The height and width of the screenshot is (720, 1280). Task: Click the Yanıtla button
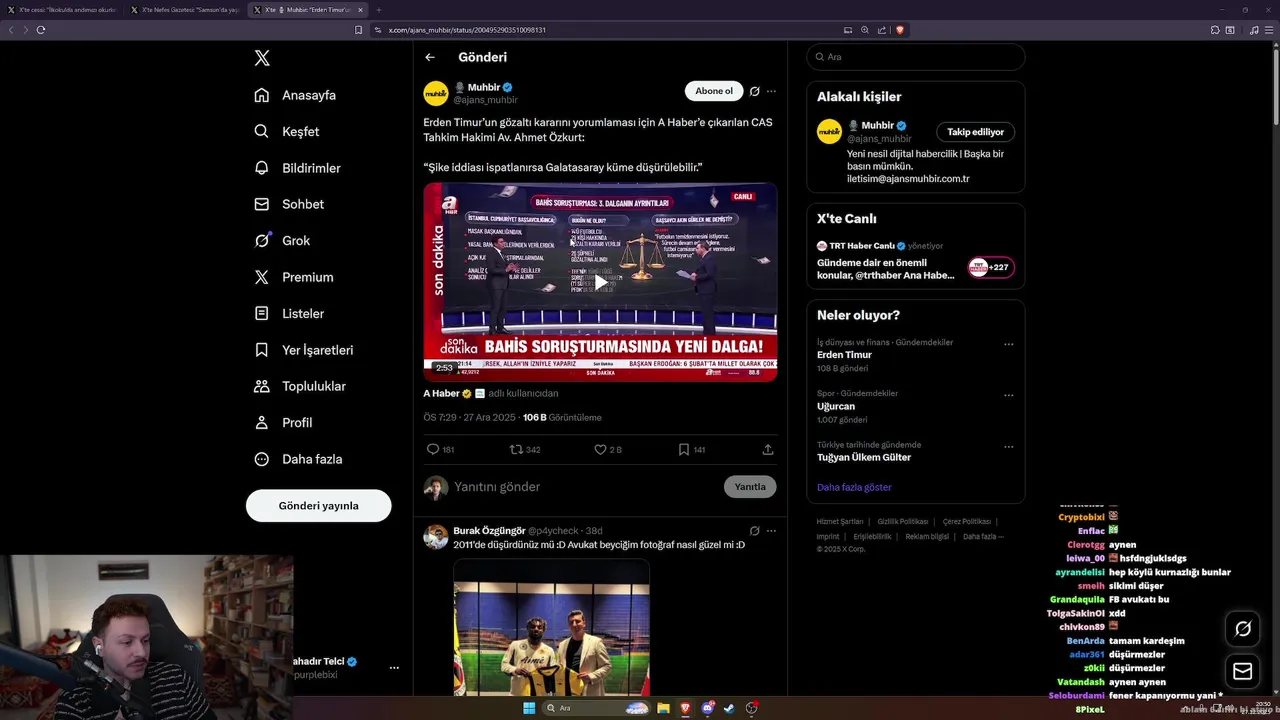[750, 487]
